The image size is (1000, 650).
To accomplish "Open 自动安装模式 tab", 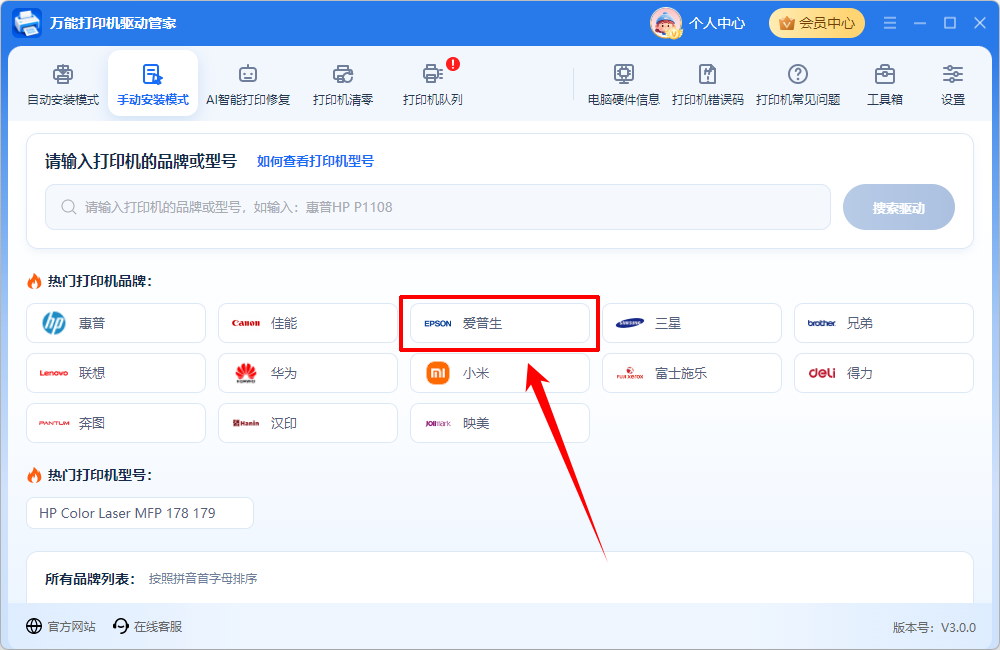I will pyautogui.click(x=62, y=84).
